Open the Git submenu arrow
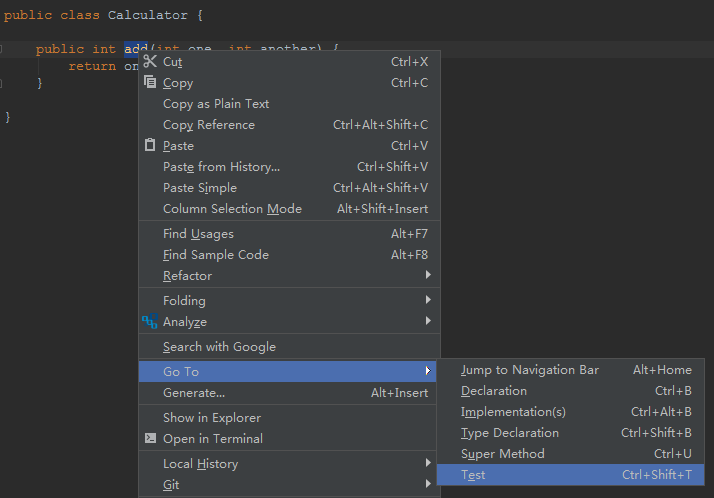The width and height of the screenshot is (714, 498). click(428, 483)
